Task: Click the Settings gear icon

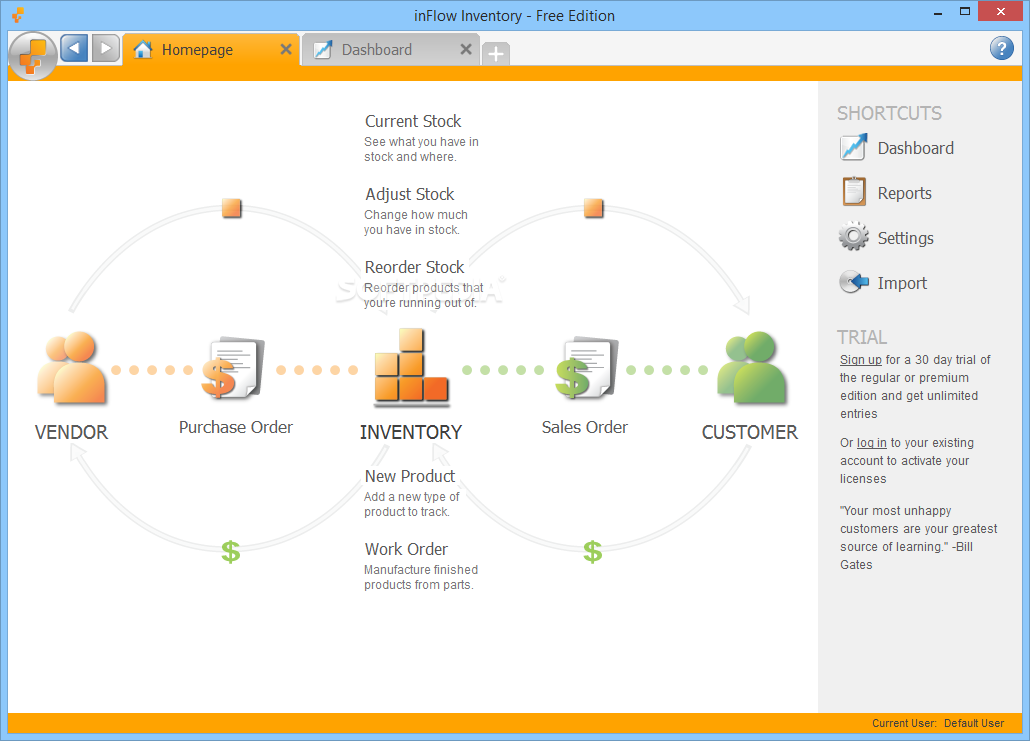Action: click(x=853, y=237)
